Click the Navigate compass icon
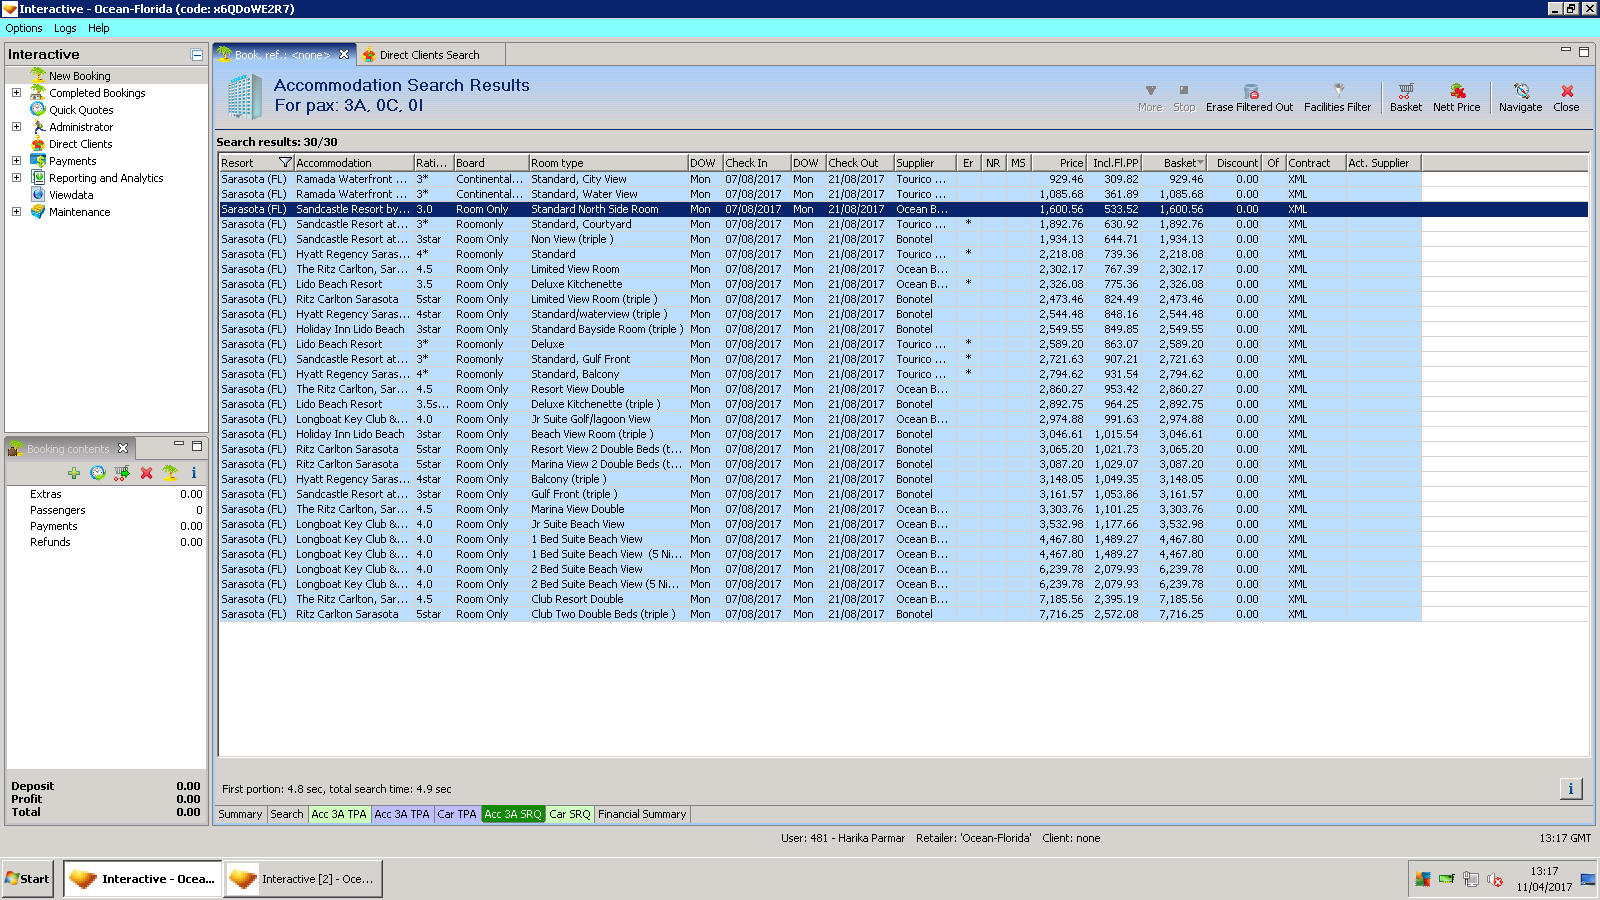This screenshot has height=900, width=1600. click(1520, 92)
